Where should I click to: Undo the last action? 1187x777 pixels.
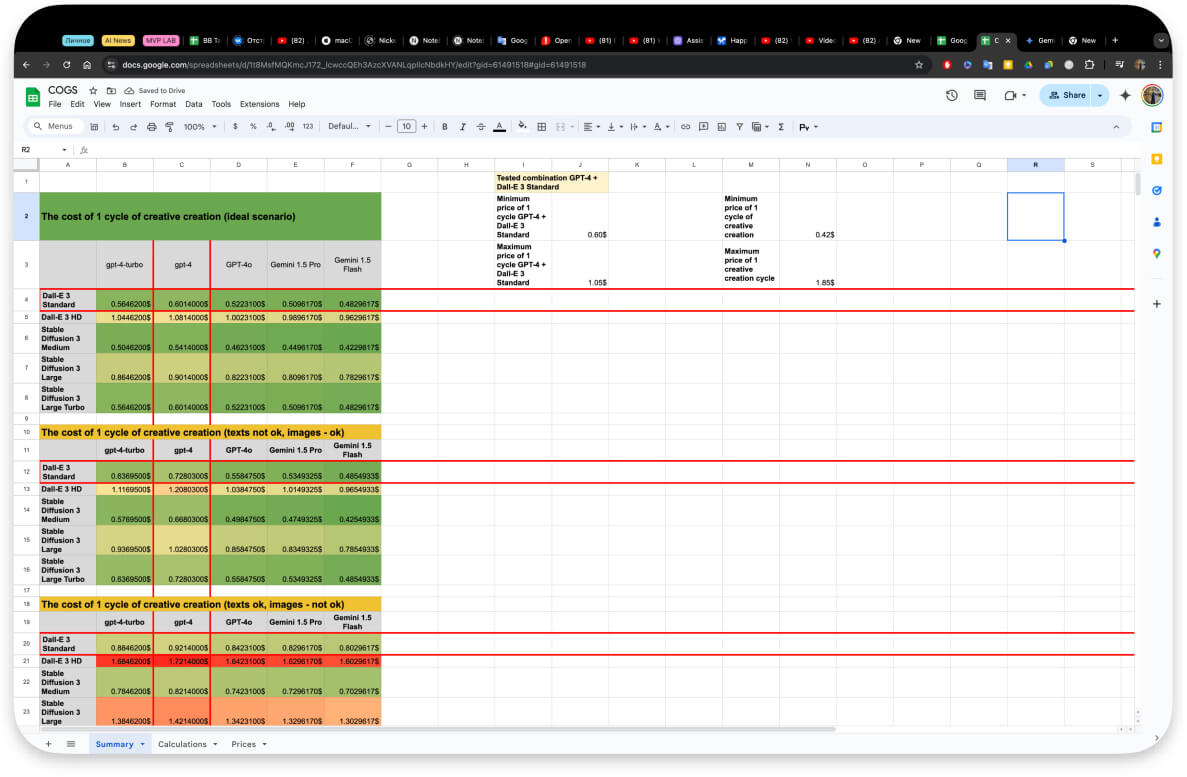click(116, 127)
